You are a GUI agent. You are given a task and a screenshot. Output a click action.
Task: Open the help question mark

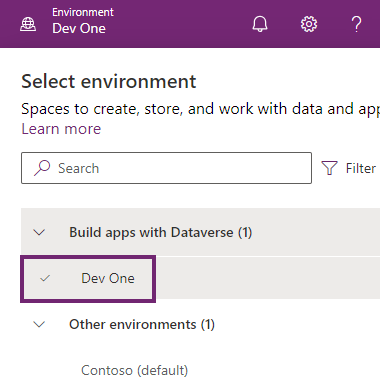point(356,24)
